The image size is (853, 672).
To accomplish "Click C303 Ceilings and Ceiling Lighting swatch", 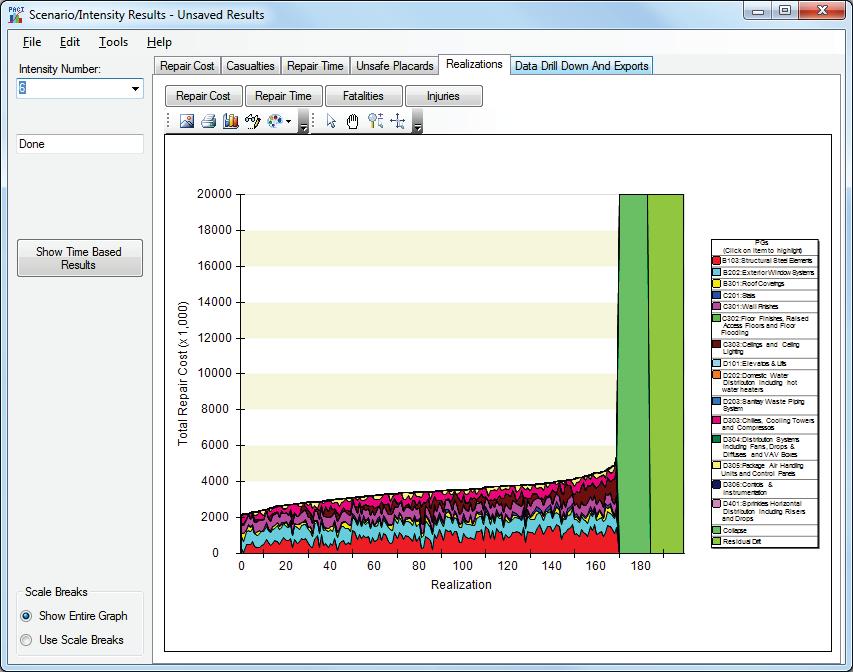I will pos(716,344).
